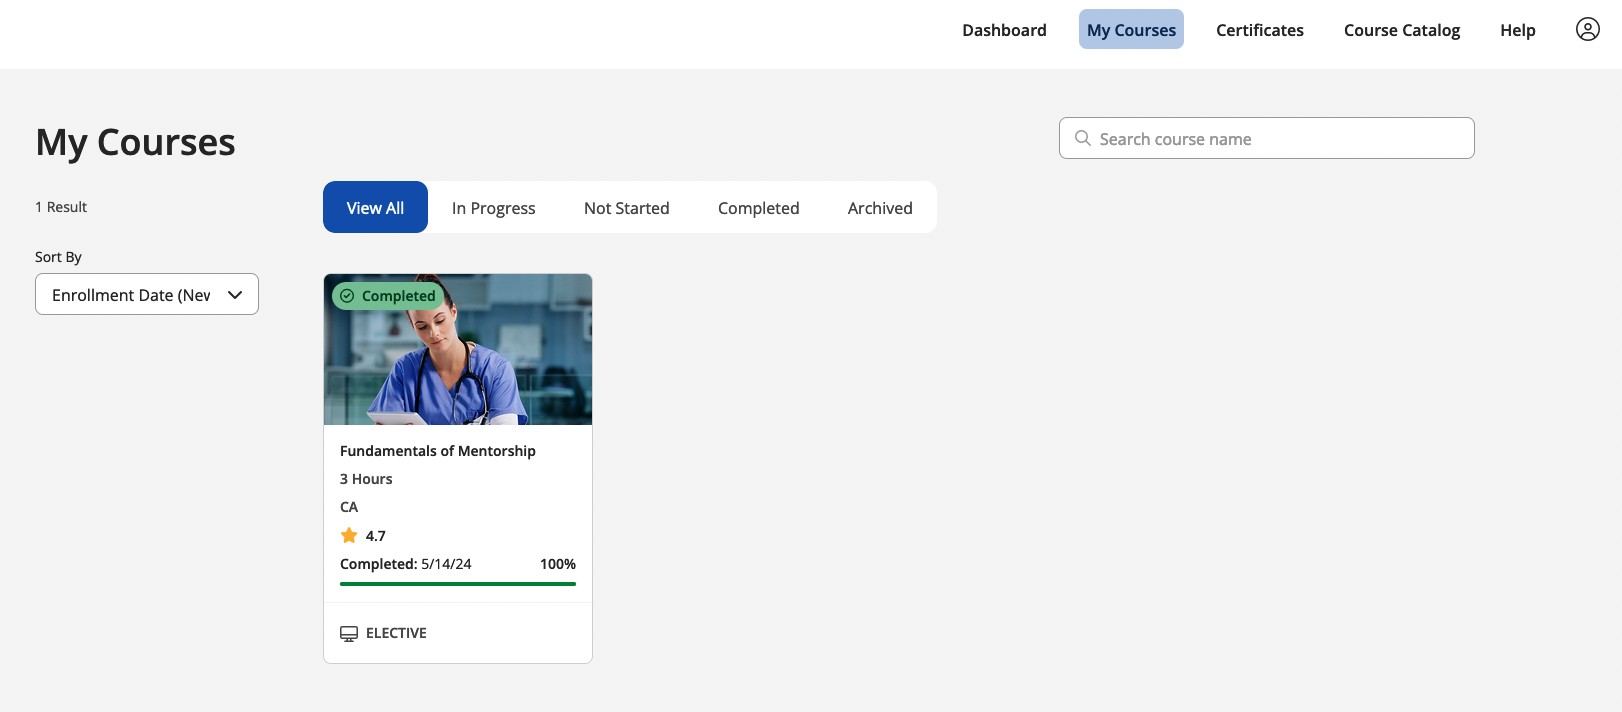Click the nurse course thumbnail image
Viewport: 1622px width, 712px height.
pyautogui.click(x=458, y=349)
